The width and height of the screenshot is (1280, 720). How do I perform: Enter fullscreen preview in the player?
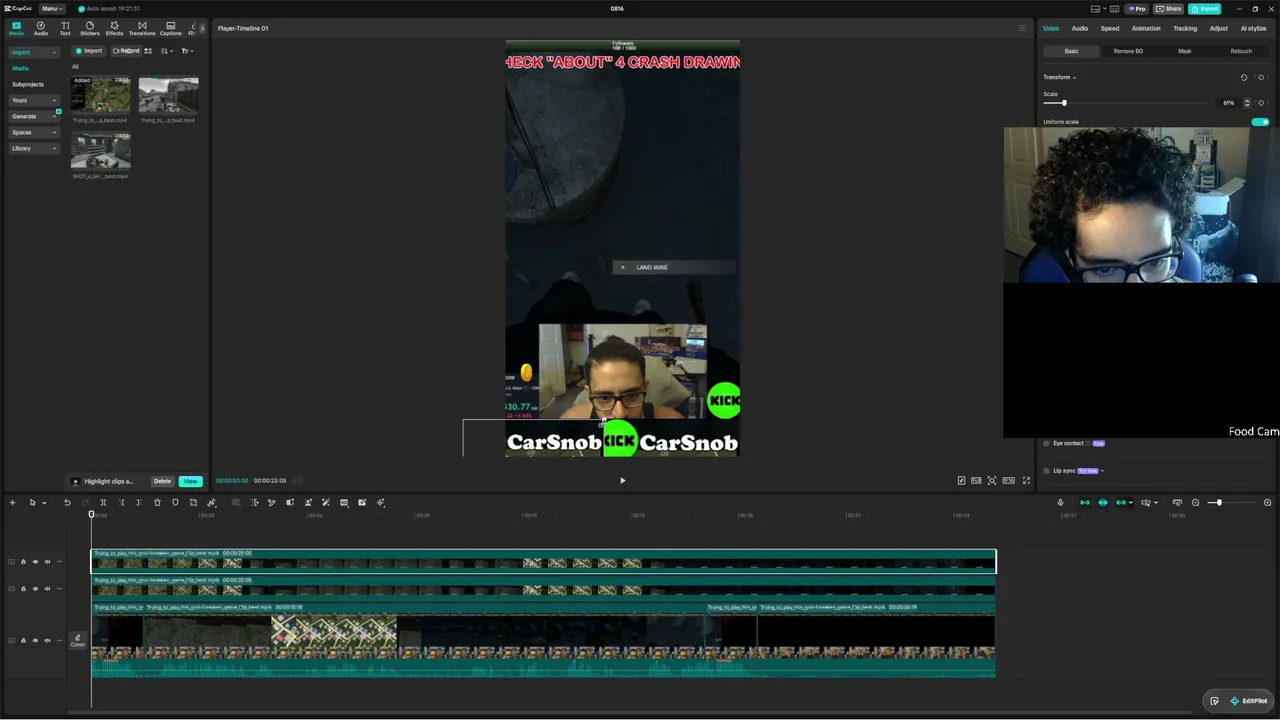tap(1026, 481)
